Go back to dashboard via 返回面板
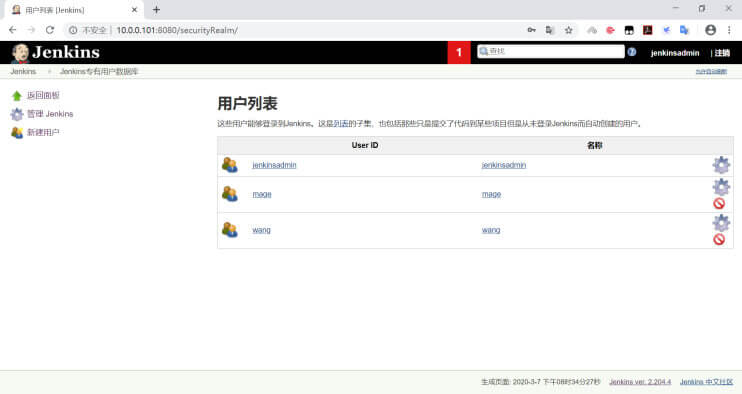The image size is (742, 394). [43, 96]
